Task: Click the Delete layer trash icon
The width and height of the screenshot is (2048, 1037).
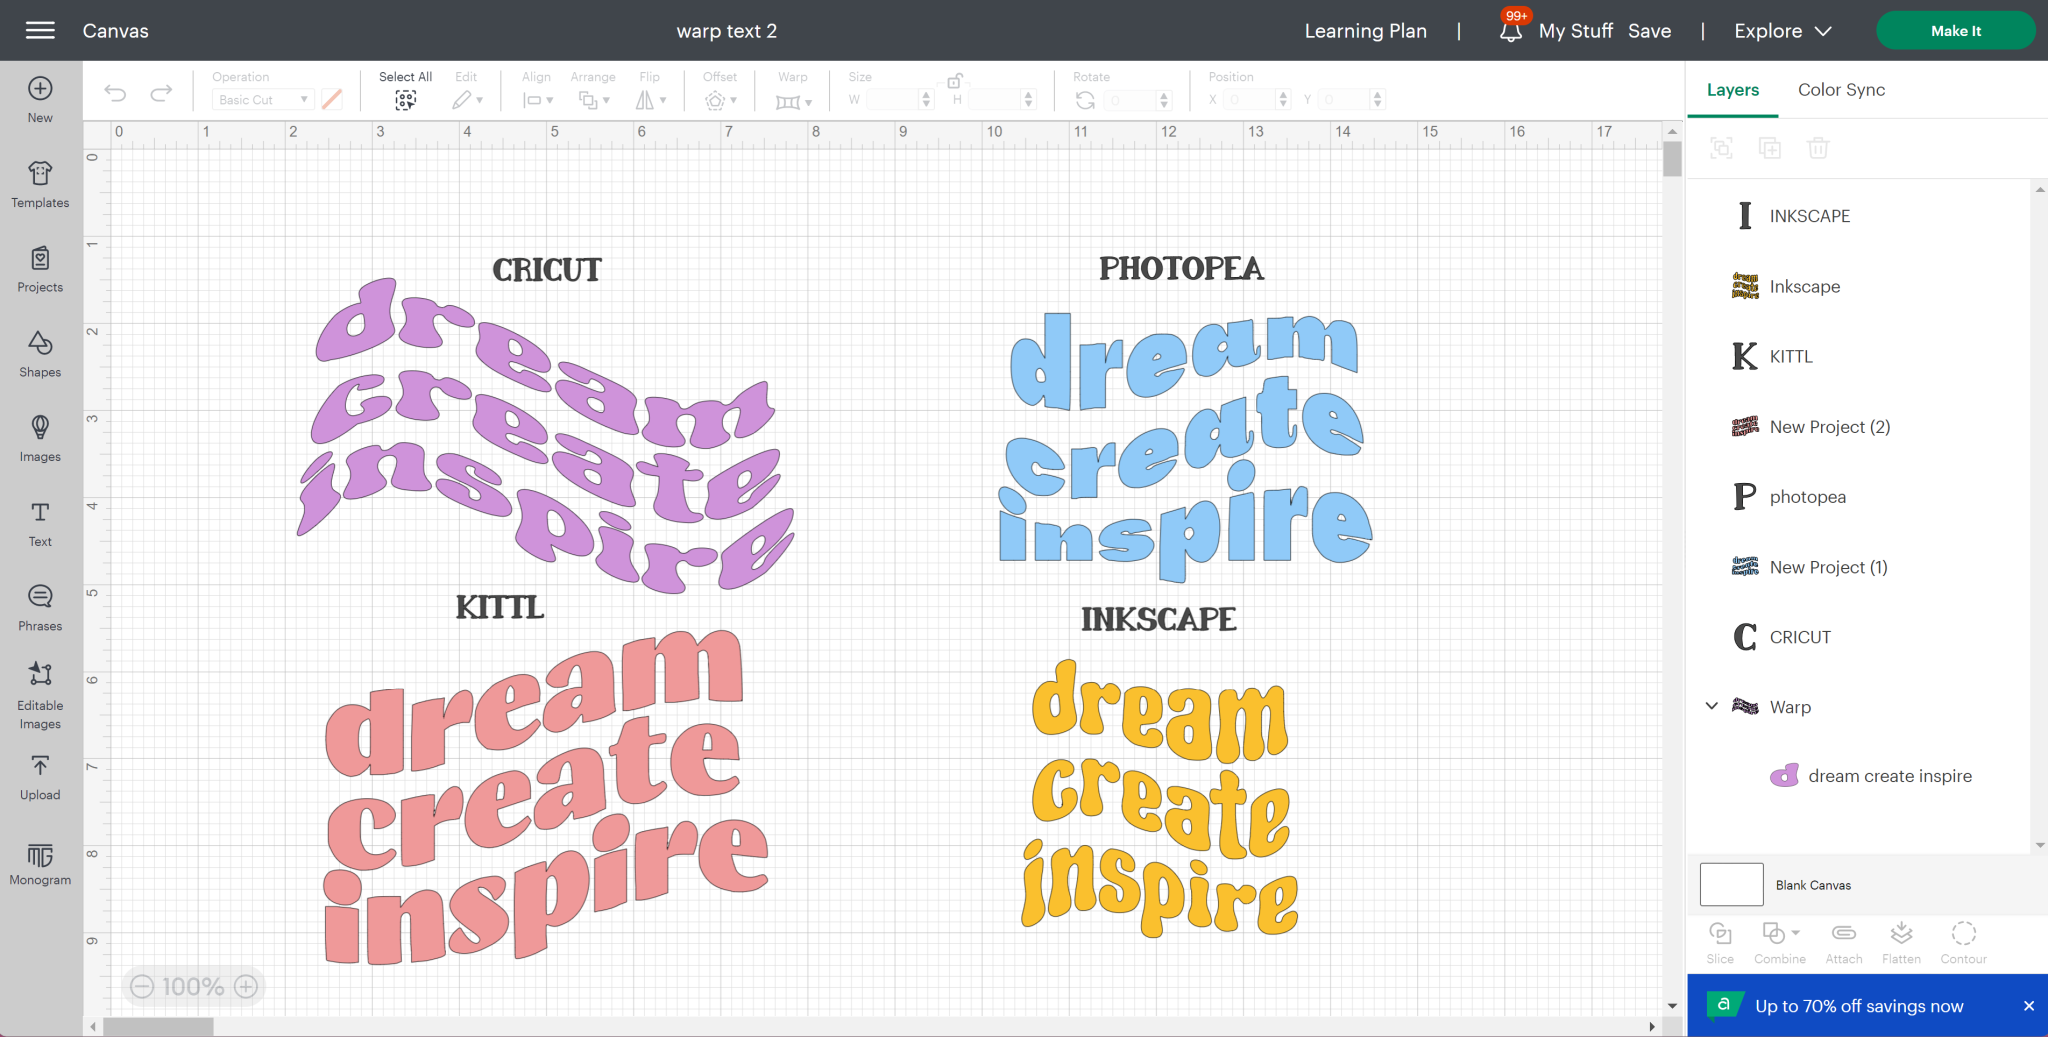Action: click(x=1818, y=148)
